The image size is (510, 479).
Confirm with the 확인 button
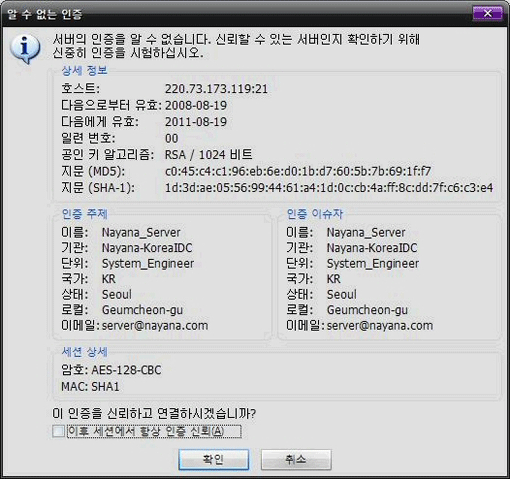[214, 460]
